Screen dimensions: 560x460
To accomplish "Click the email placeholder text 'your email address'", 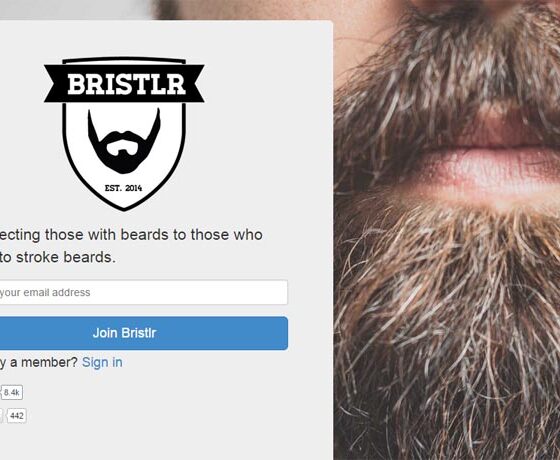I will coord(45,292).
